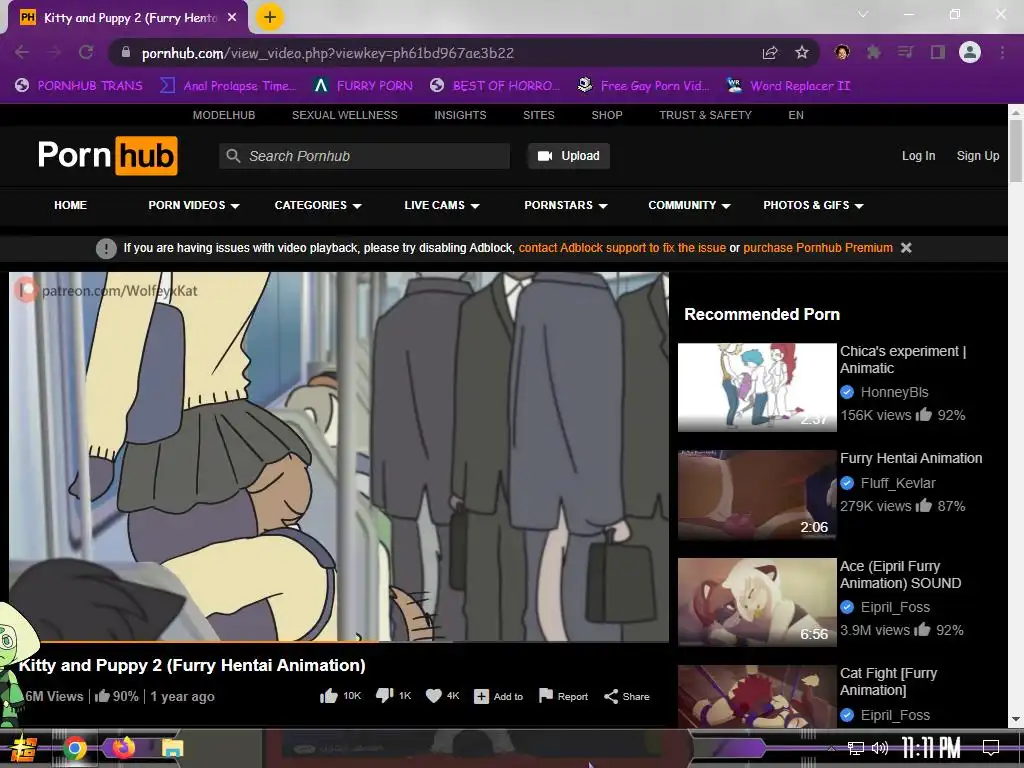Open the avatar extension icon in toolbar
Image resolution: width=1024 pixels, height=768 pixels.
pyautogui.click(x=842, y=52)
